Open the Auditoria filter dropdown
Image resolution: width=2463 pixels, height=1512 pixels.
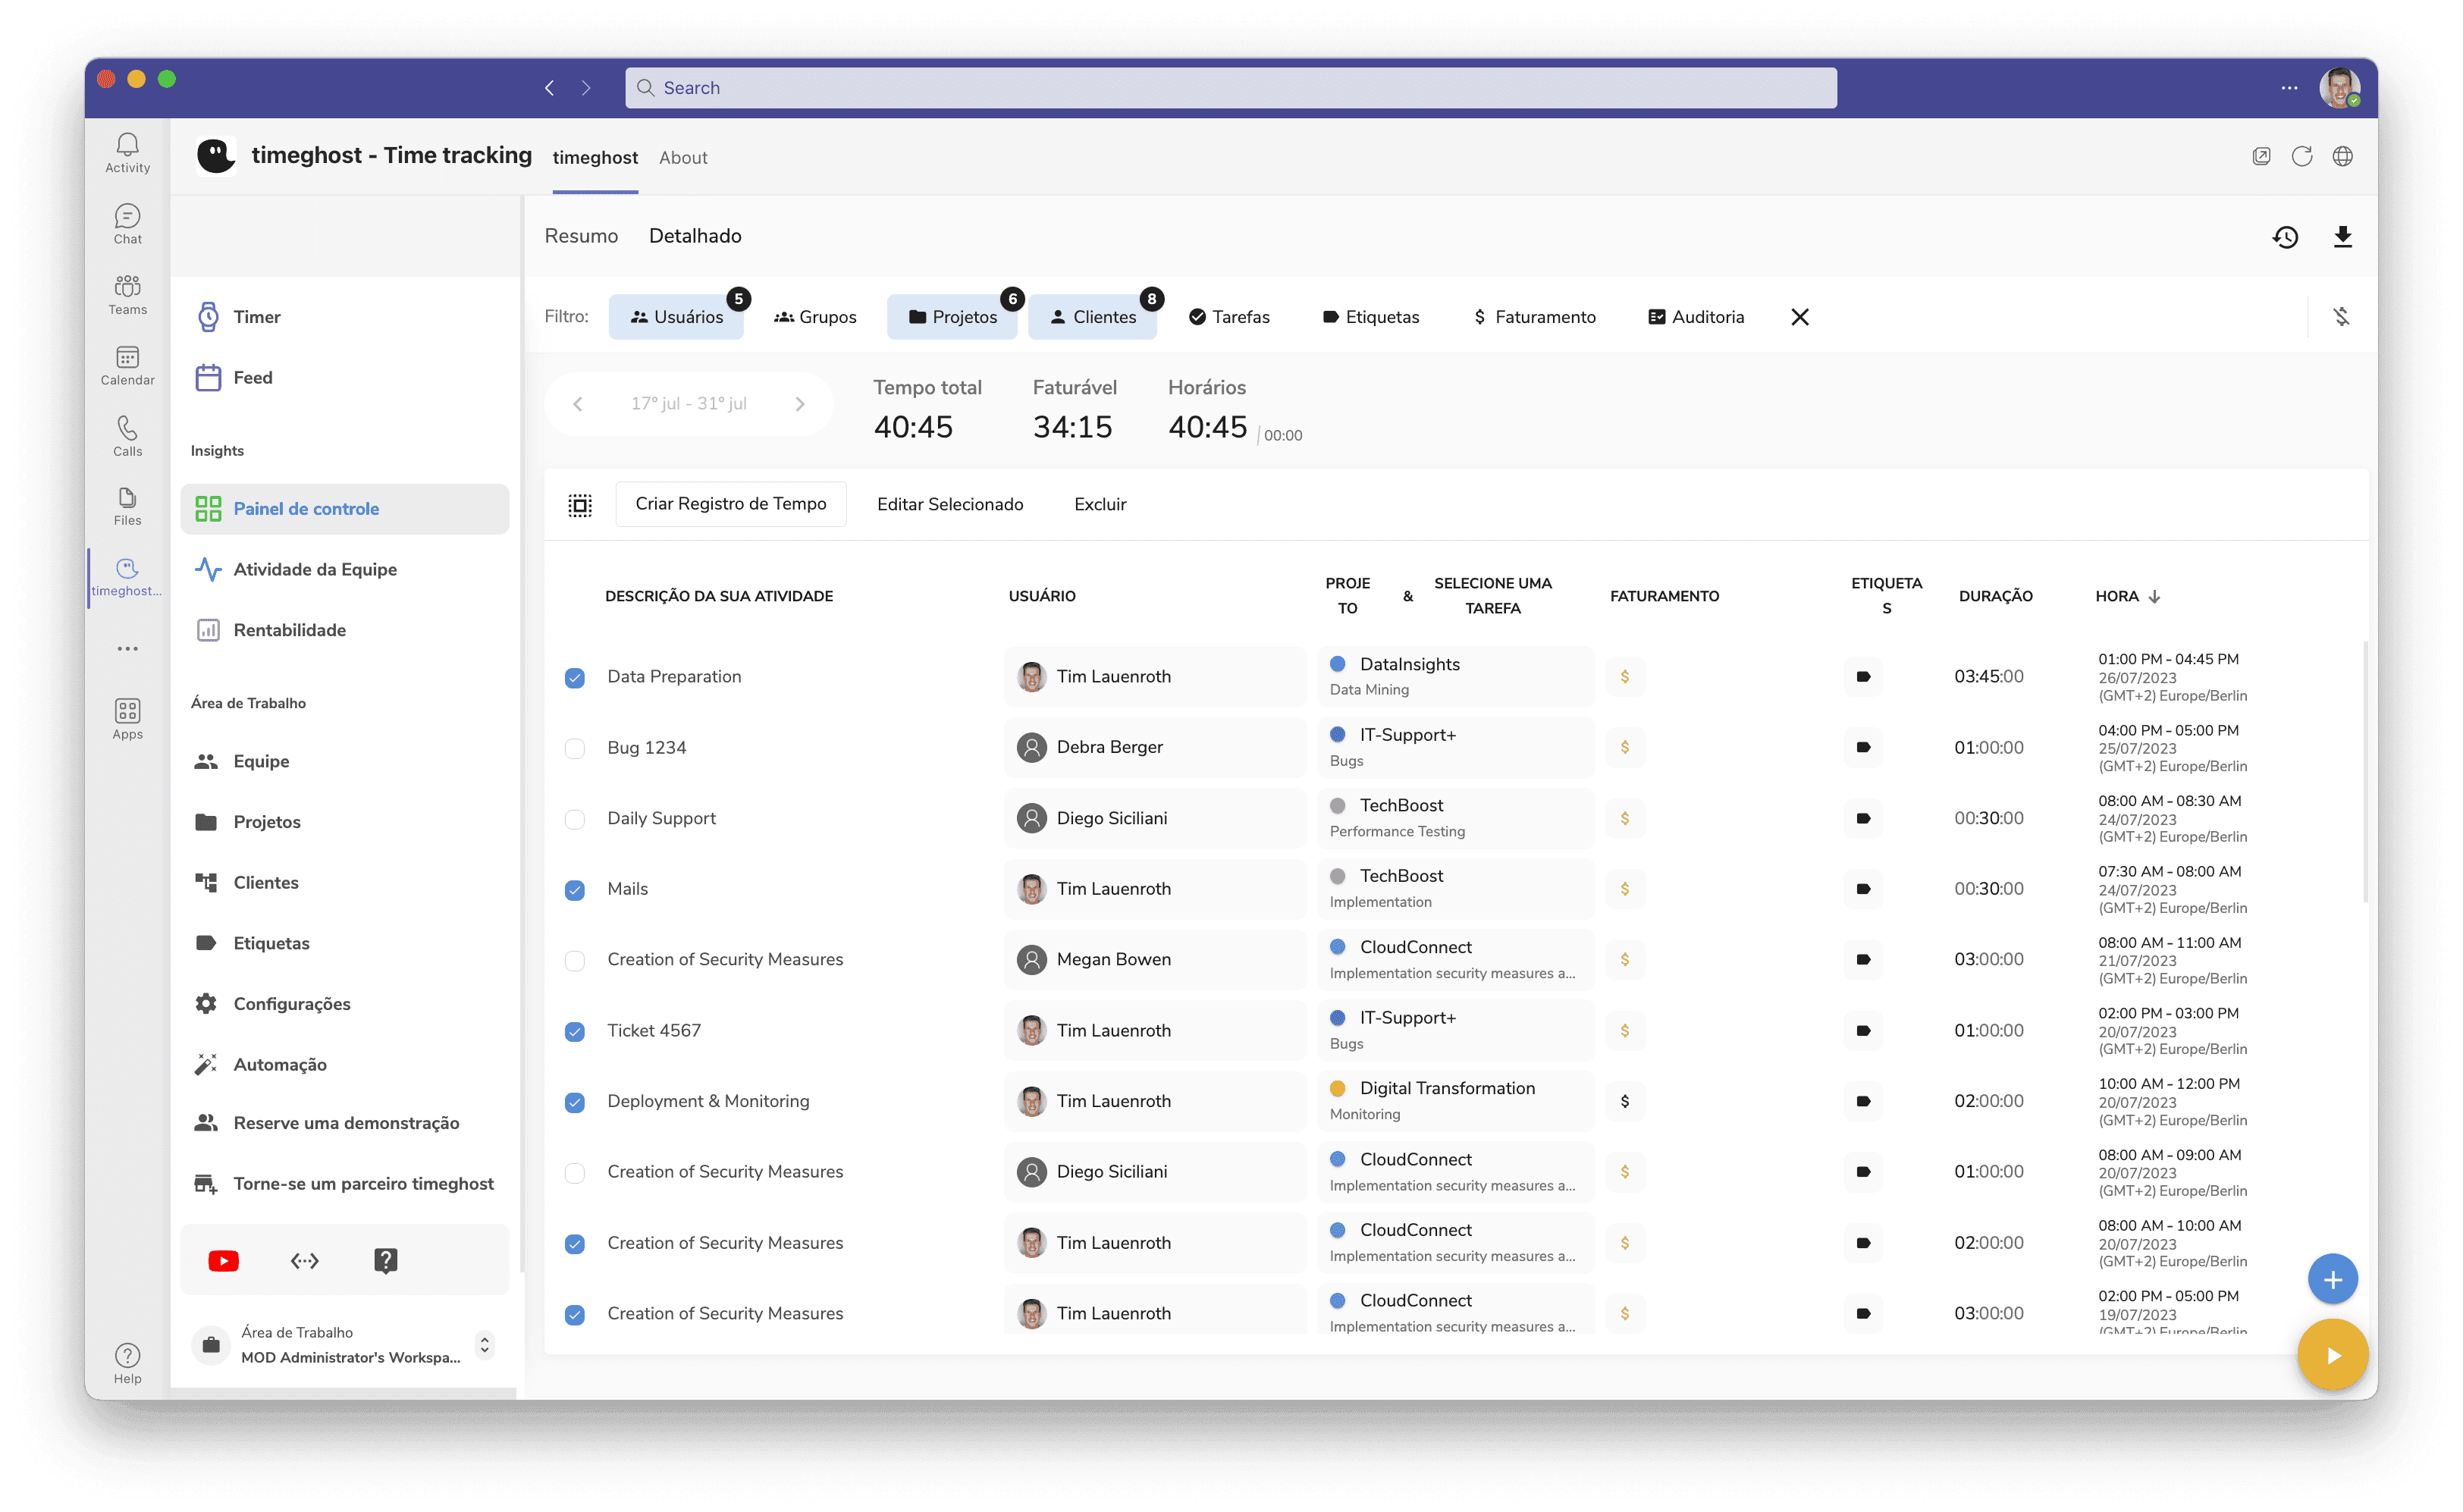tap(1696, 317)
